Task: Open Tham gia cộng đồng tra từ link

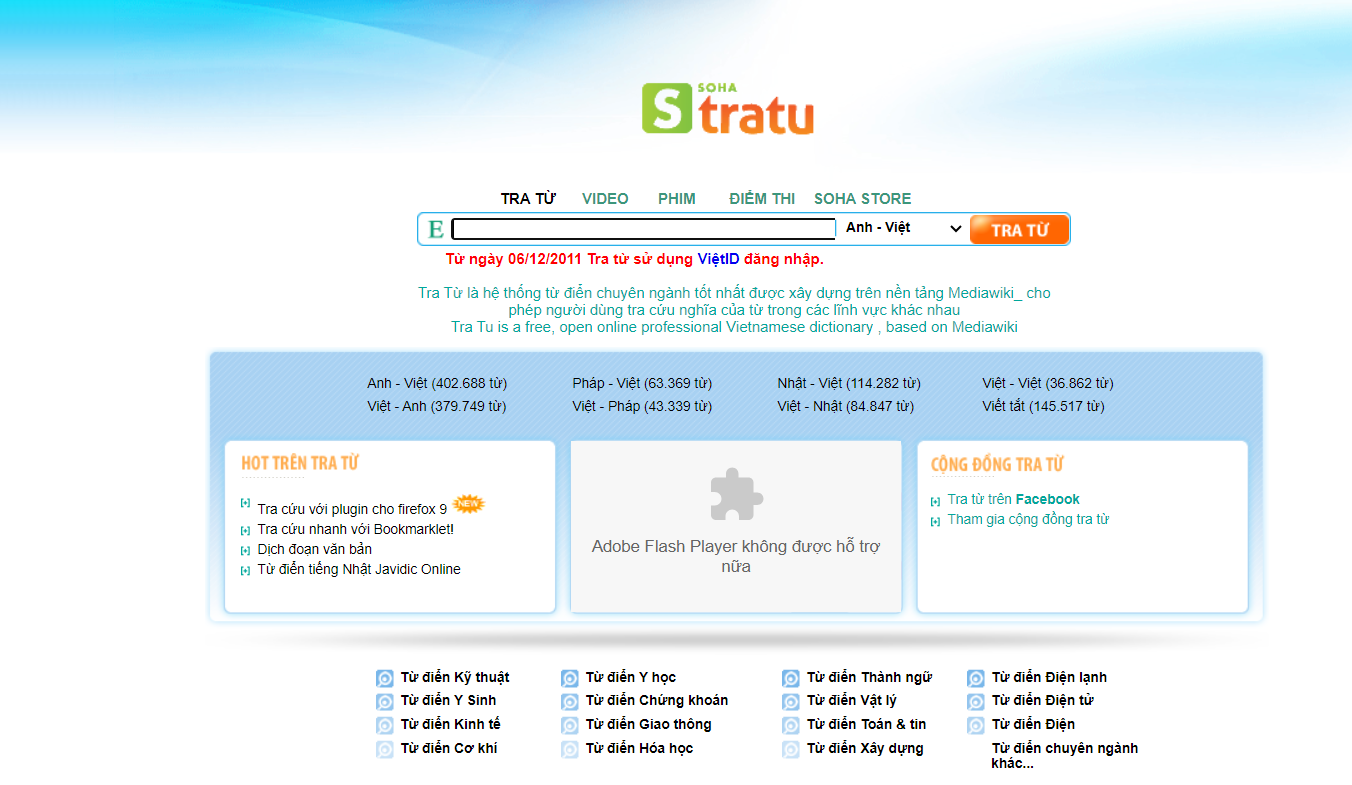Action: click(1028, 519)
